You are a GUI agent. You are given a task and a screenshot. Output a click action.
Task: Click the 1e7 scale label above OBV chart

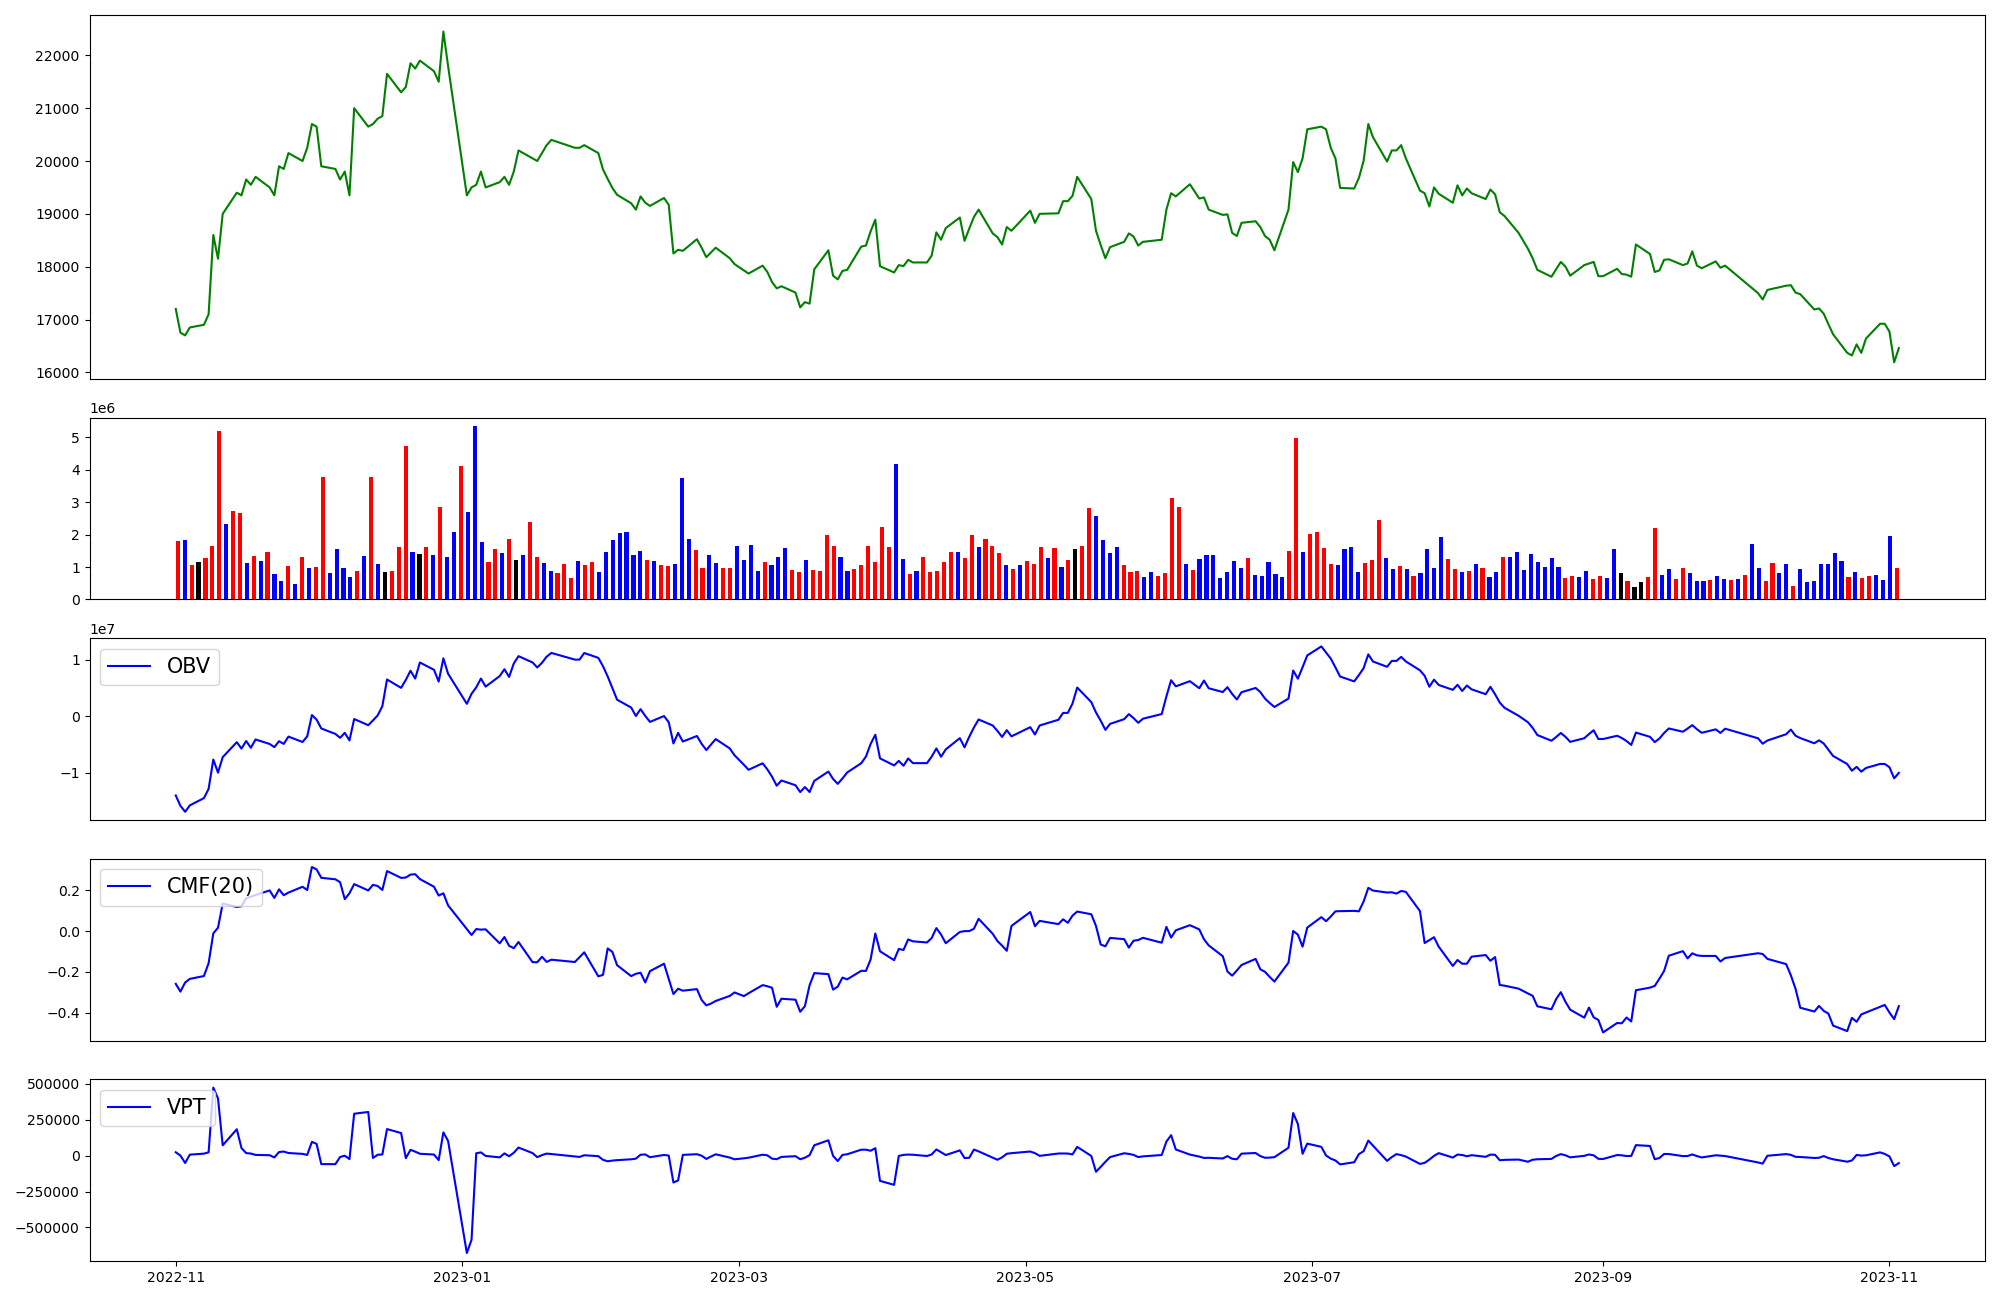pos(103,629)
